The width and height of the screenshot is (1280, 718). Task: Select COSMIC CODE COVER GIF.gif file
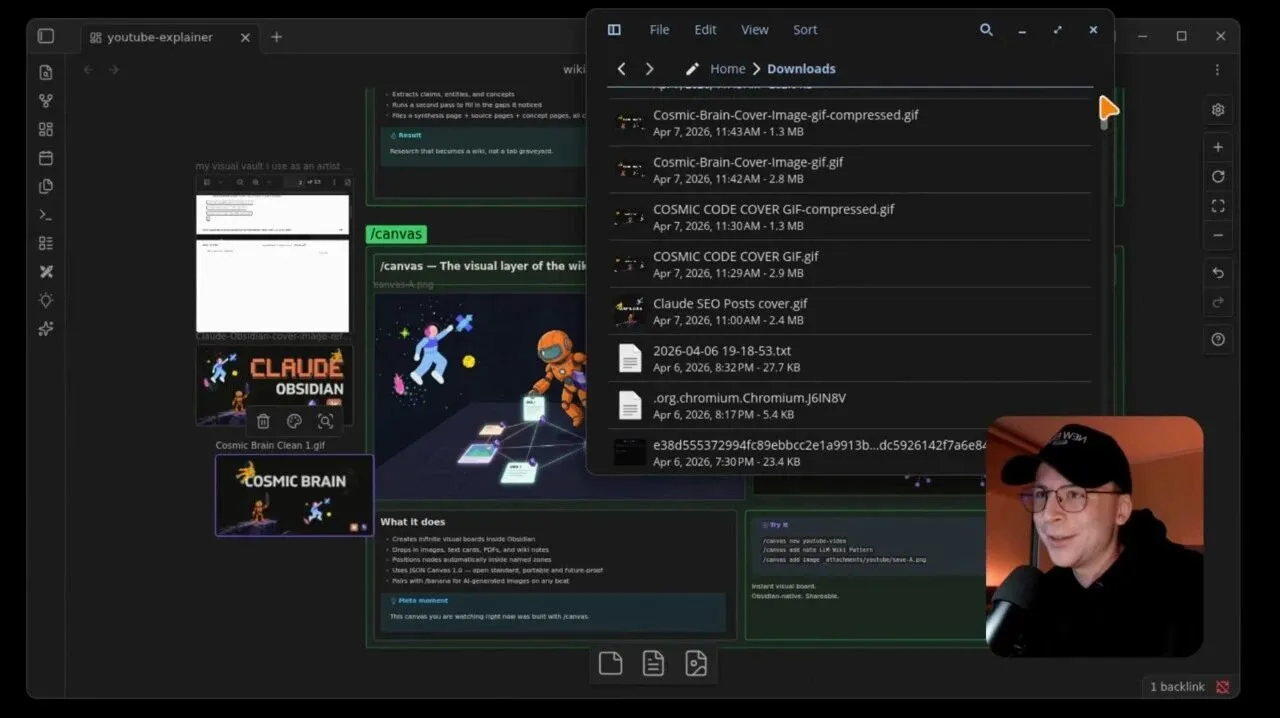850,264
